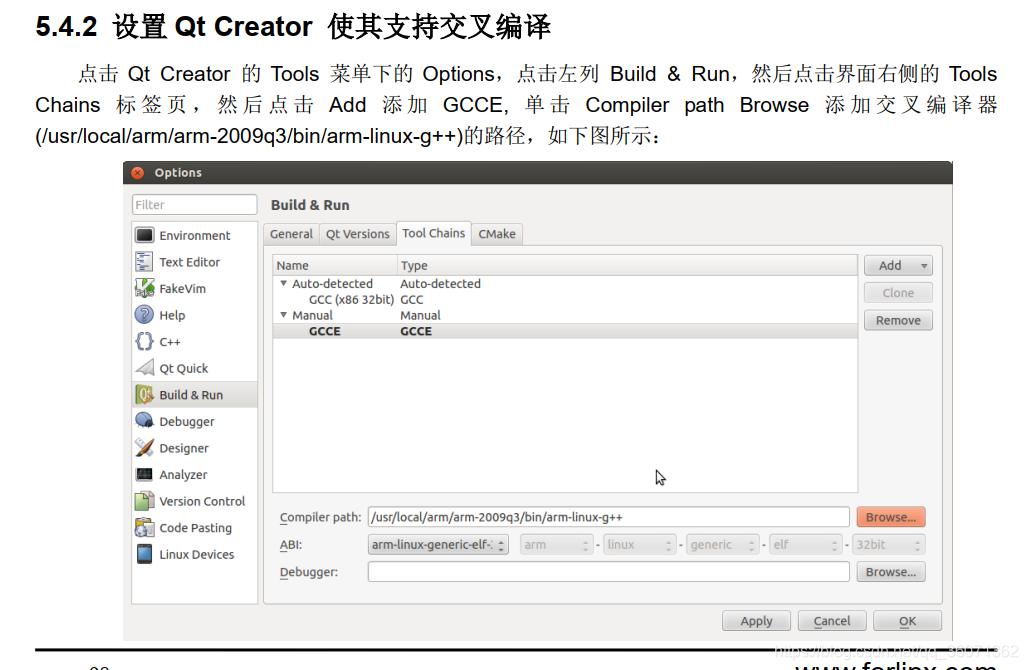This screenshot has height=670, width=1028.
Task: Open the arm architecture dropdown
Action: point(557,545)
